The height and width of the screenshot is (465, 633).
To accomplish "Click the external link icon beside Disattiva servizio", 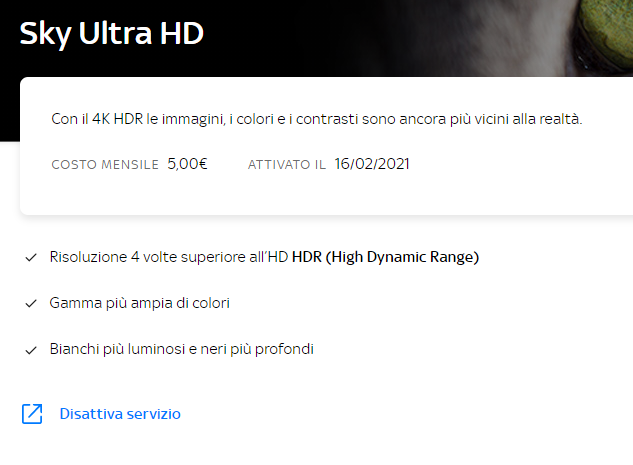I will pos(32,414).
